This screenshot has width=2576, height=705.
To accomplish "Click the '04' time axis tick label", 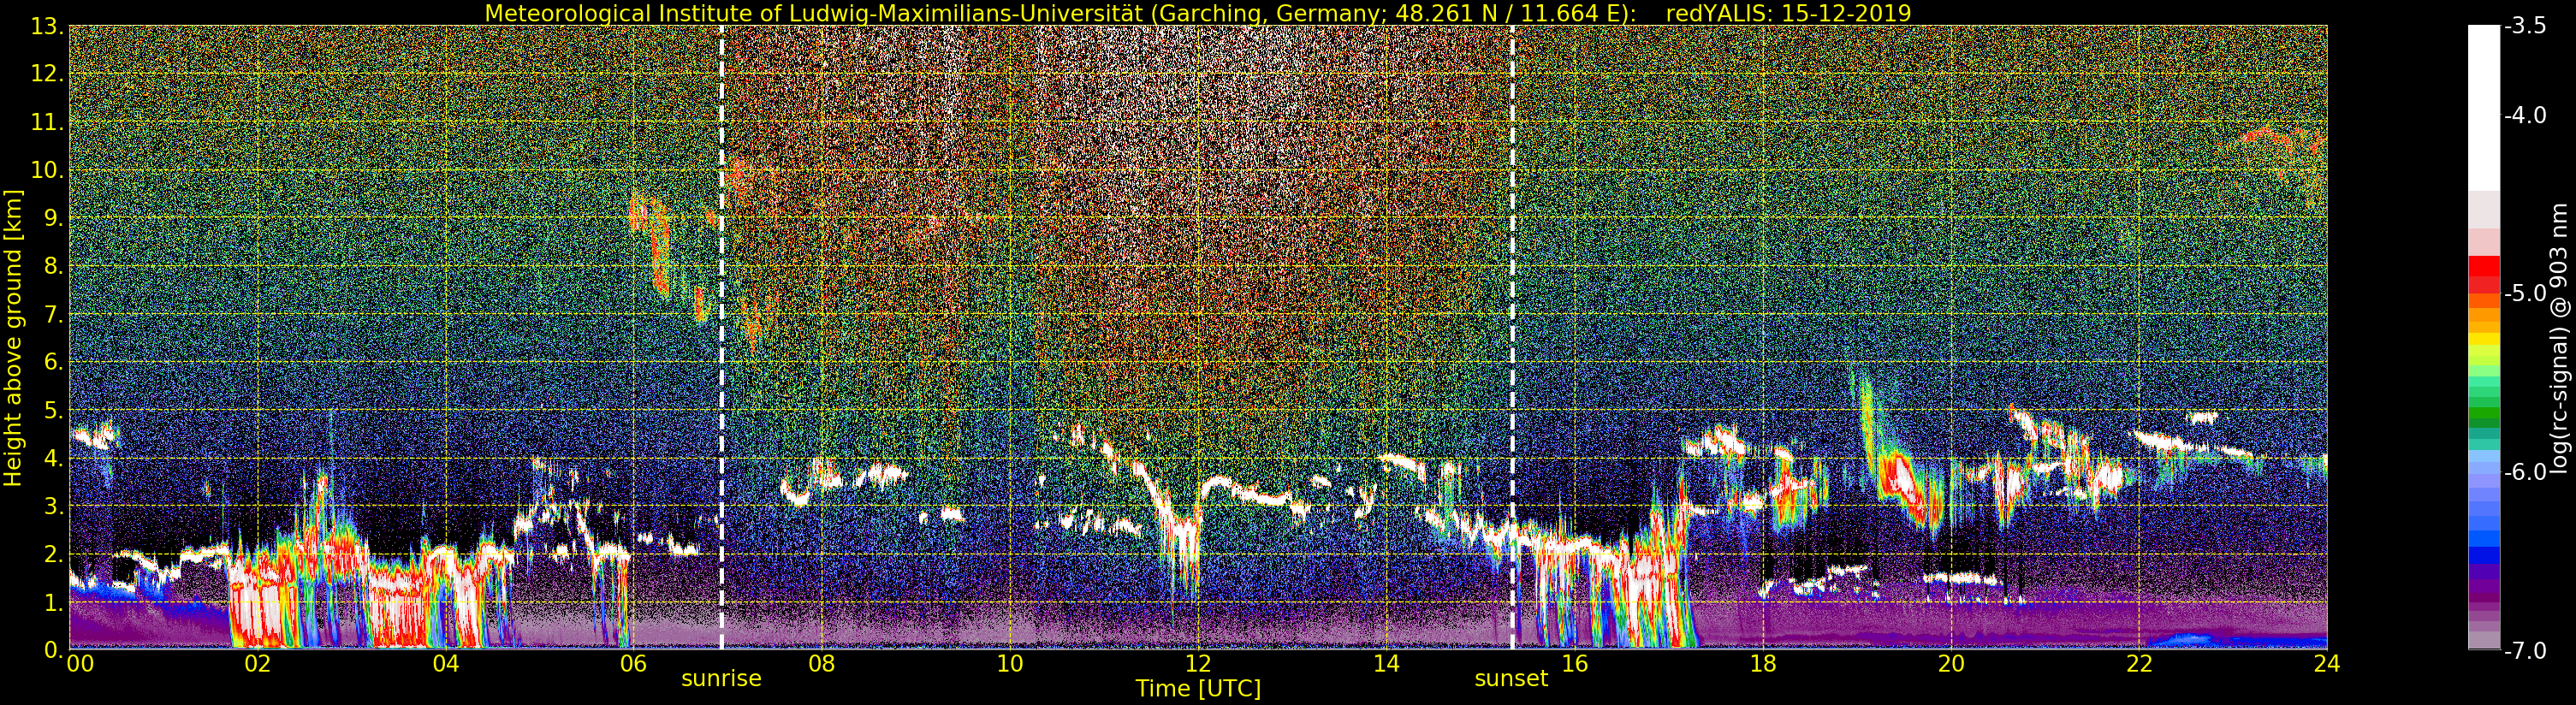I will tap(445, 663).
